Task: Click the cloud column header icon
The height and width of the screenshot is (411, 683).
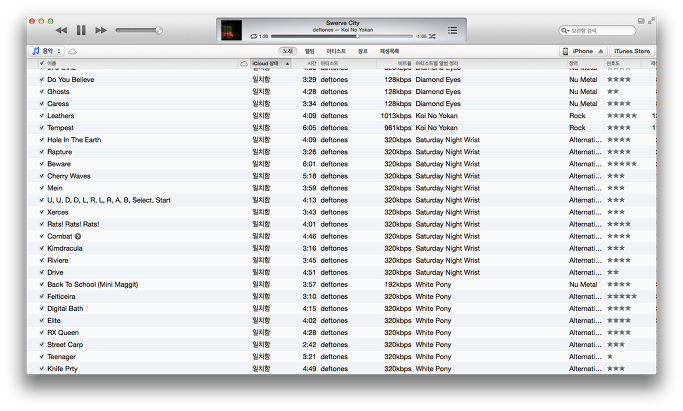Action: pyautogui.click(x=244, y=64)
